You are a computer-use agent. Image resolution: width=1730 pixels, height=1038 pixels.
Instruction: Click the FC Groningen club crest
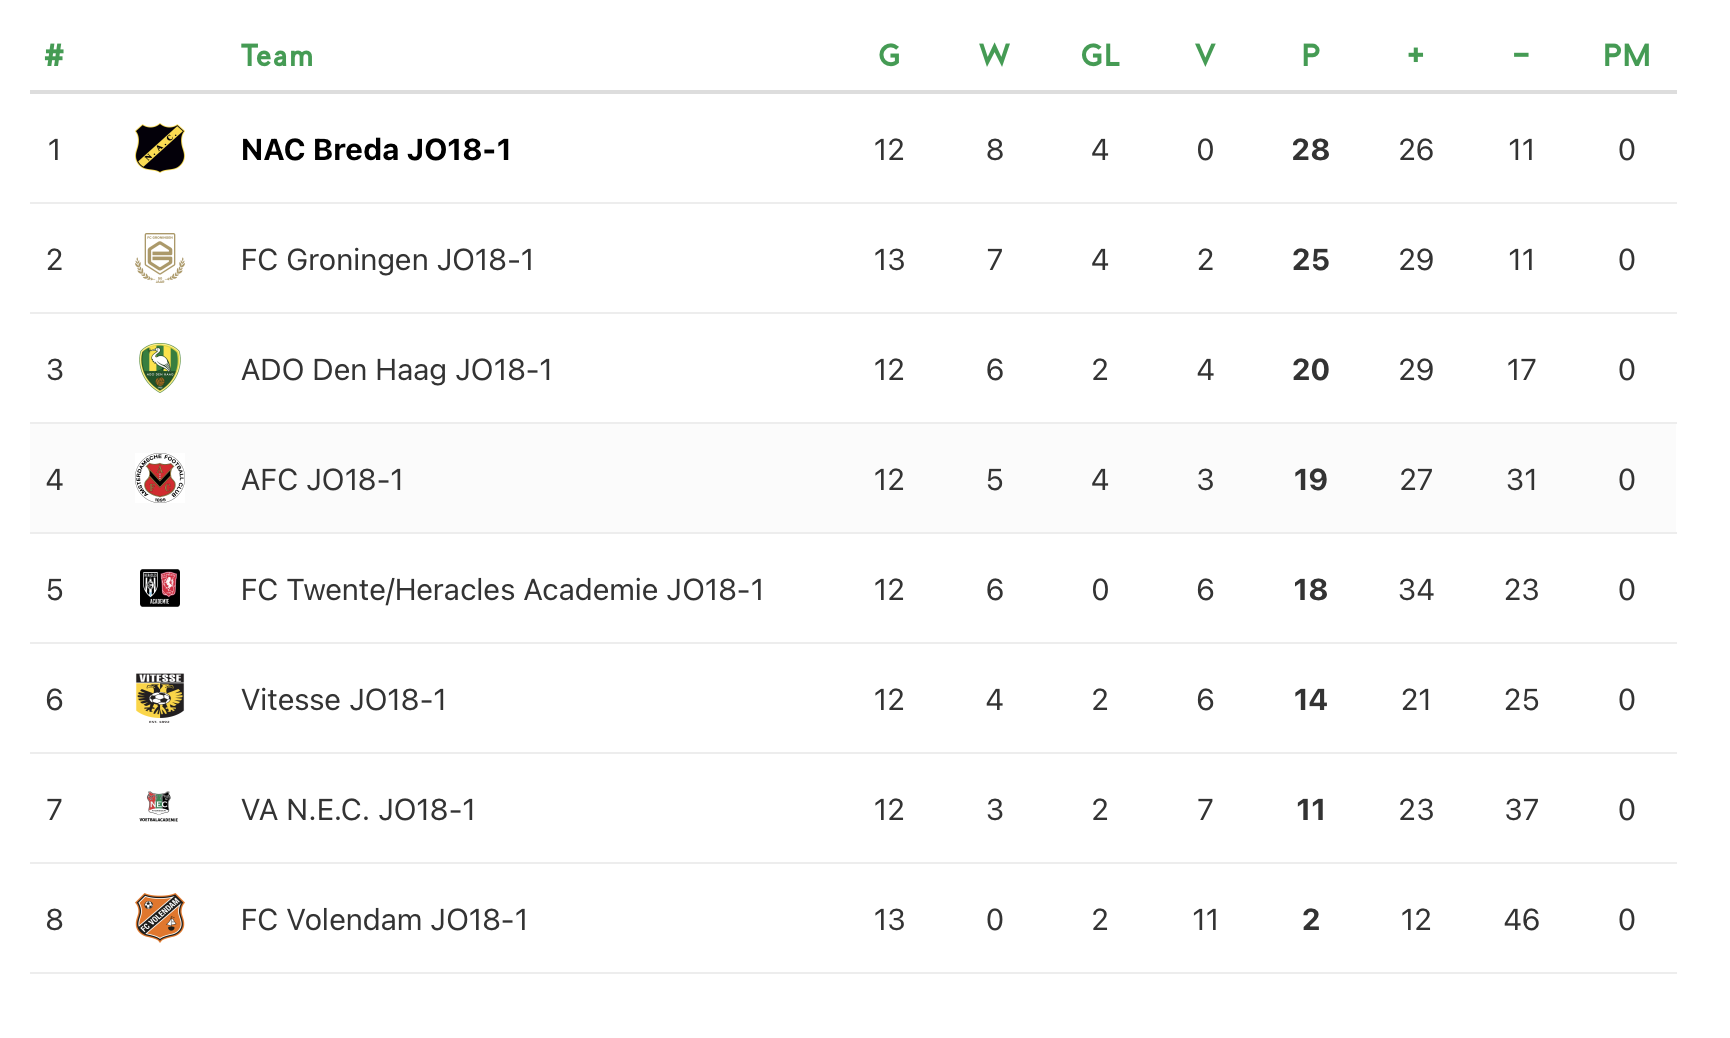160,259
